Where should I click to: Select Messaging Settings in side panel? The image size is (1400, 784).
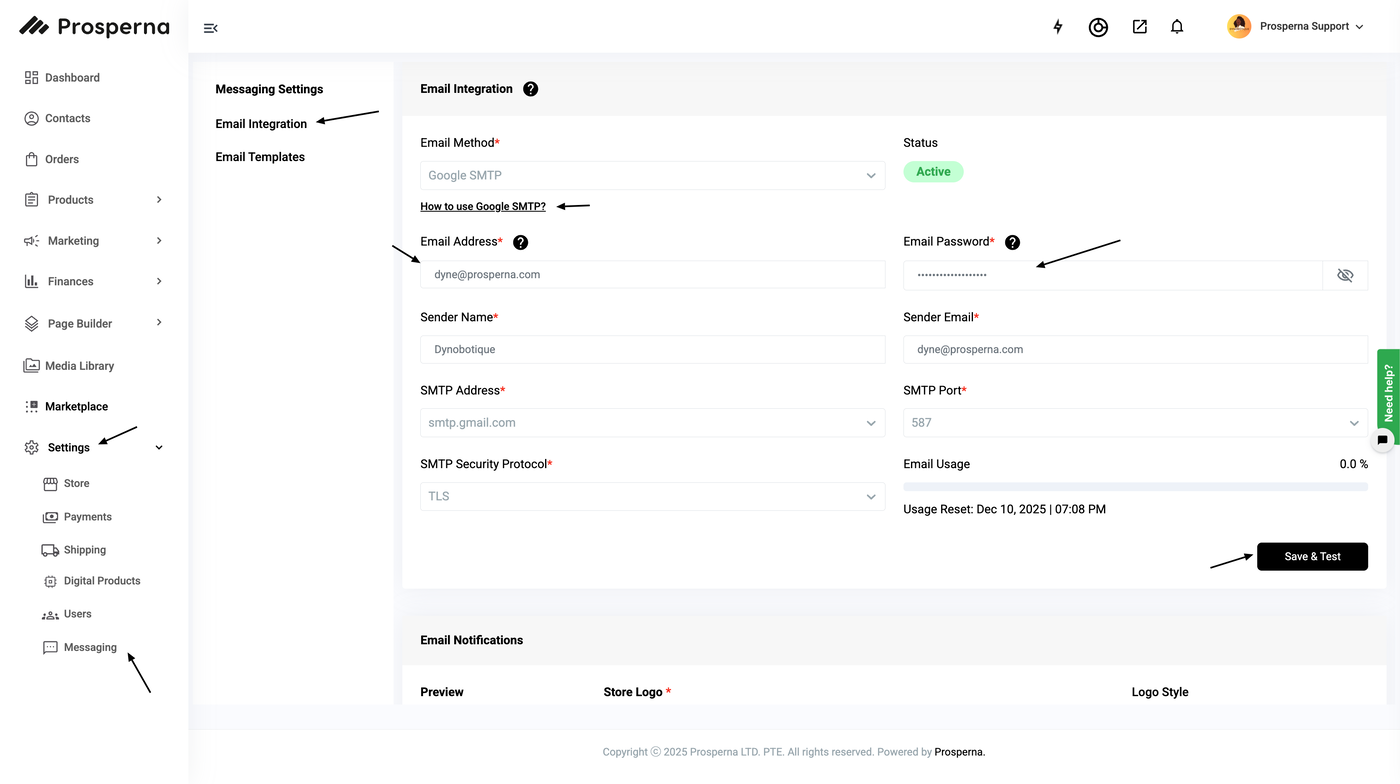[x=269, y=89]
